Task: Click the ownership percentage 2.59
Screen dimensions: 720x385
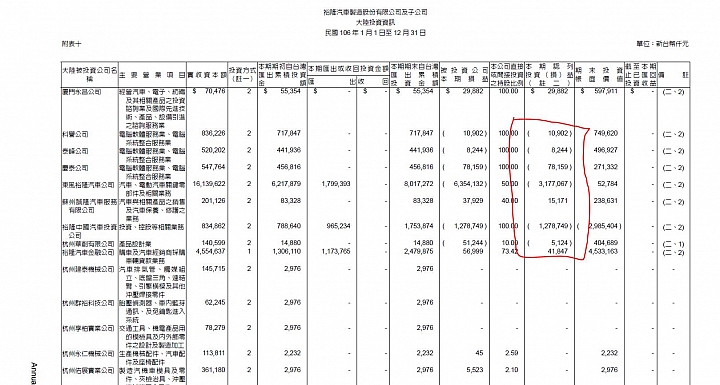Action: [512, 353]
